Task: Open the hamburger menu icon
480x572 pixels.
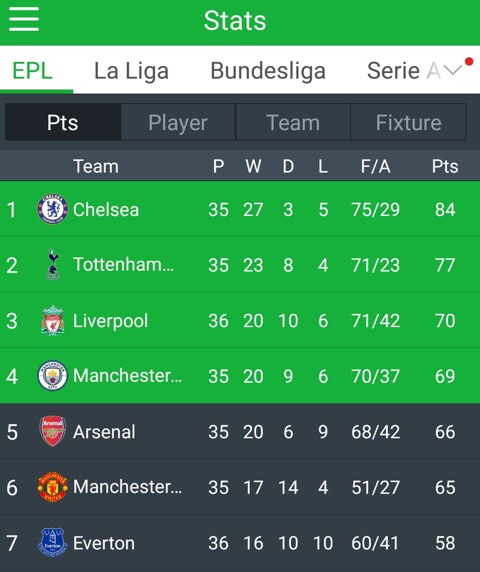Action: [24, 19]
